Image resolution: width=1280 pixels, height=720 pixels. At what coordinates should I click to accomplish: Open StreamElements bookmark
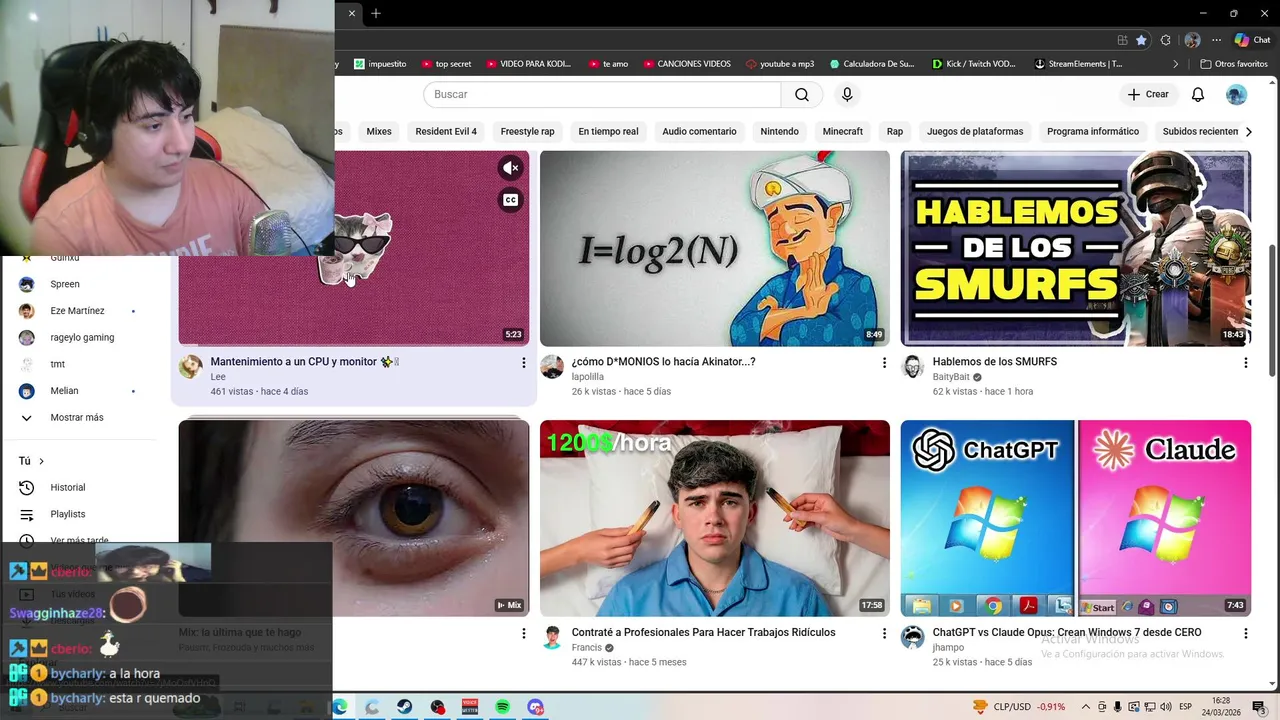[x=1078, y=63]
